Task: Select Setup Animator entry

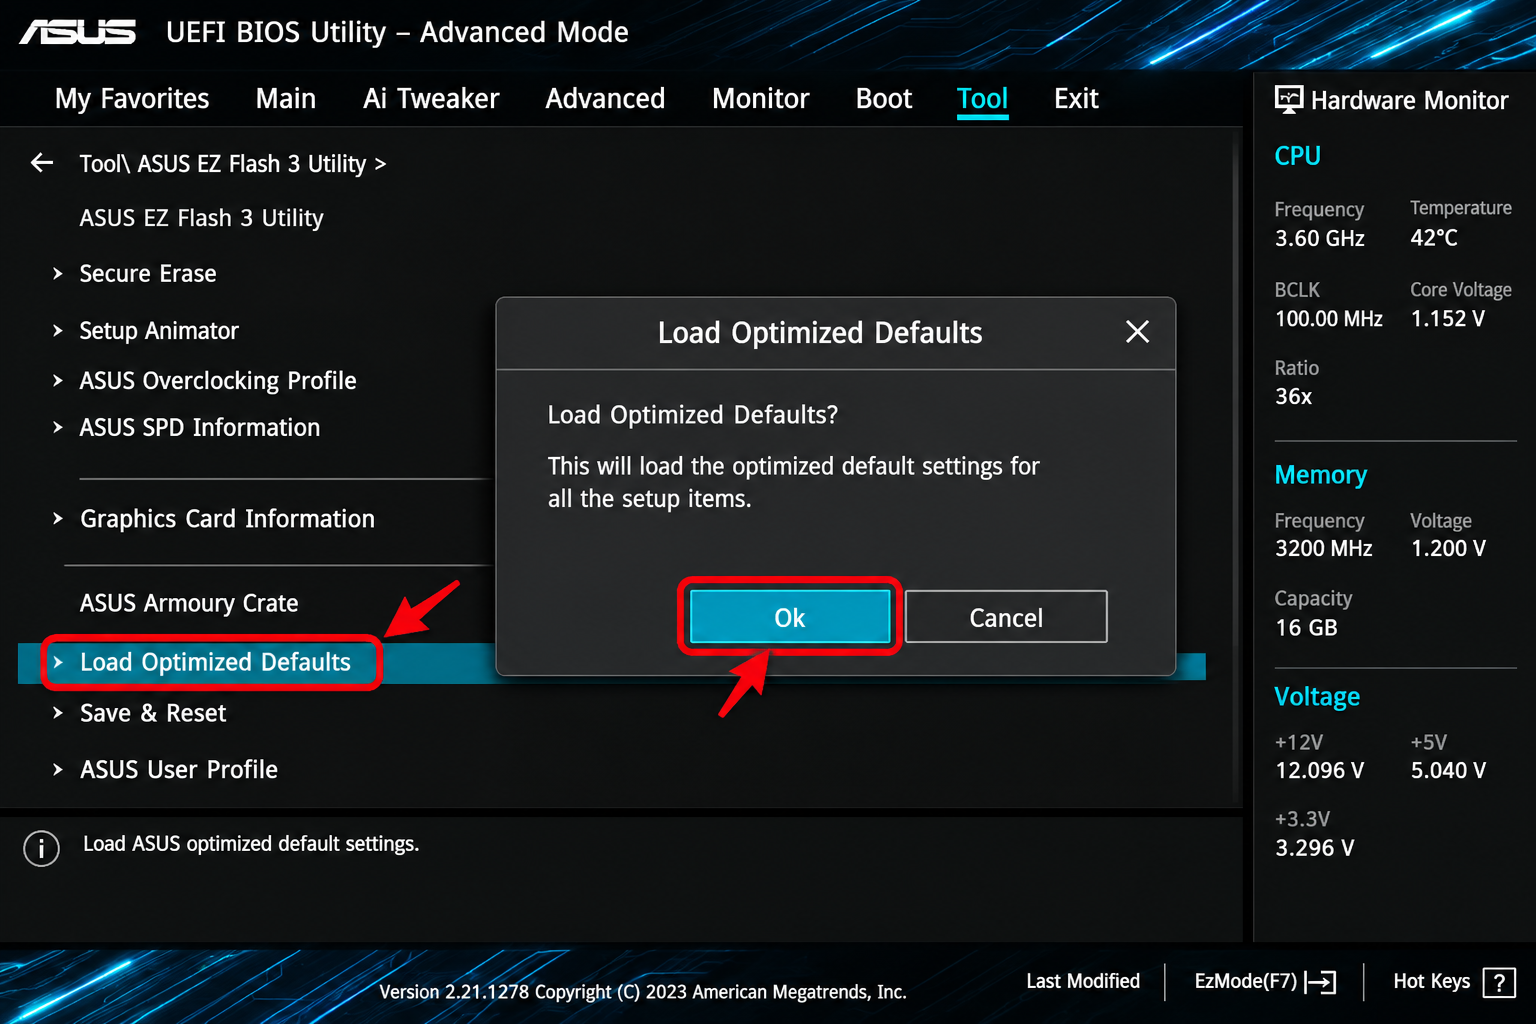Action: (159, 331)
